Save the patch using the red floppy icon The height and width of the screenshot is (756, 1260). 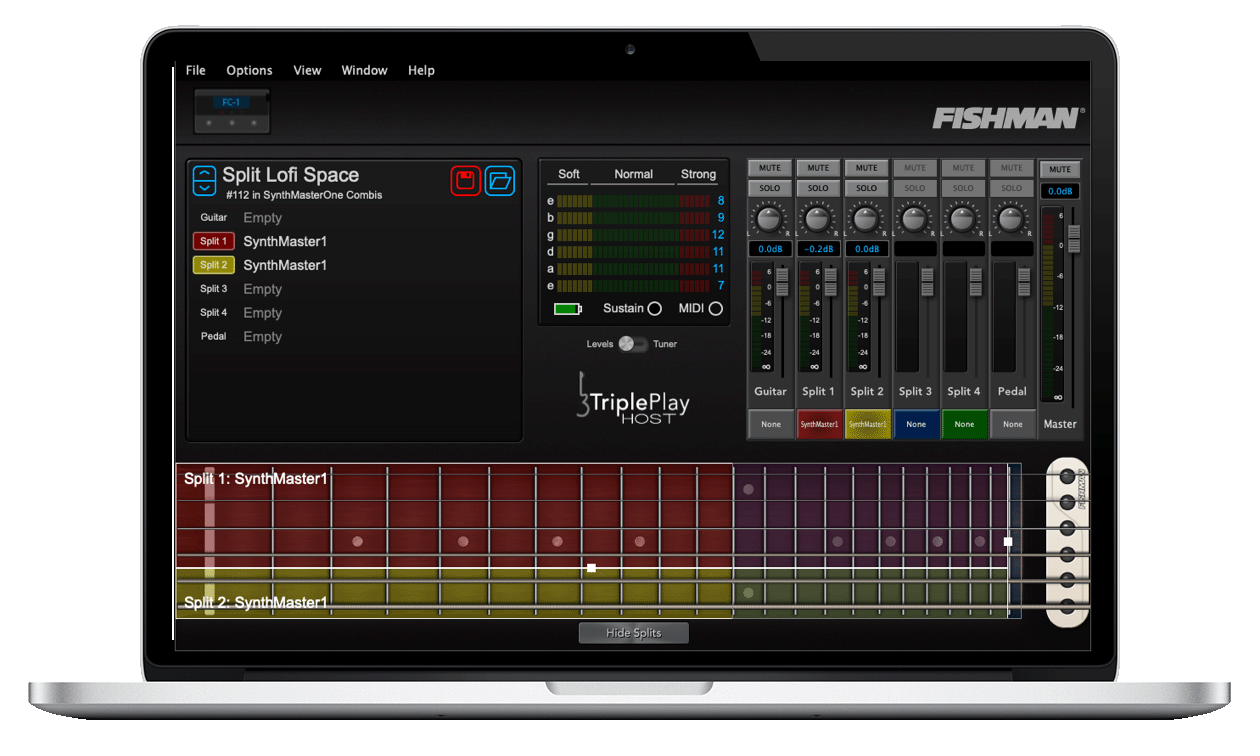pyautogui.click(x=466, y=180)
